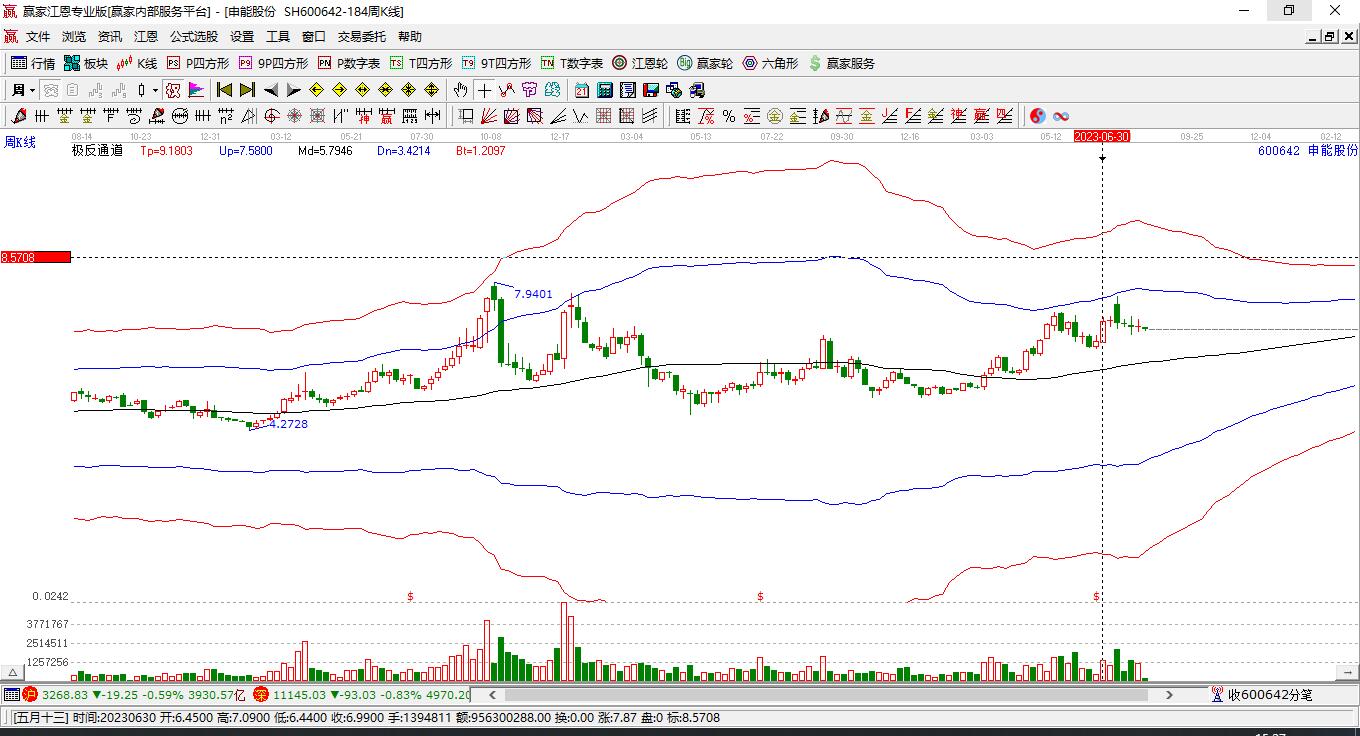Viewport: 1360px width, 736px height.
Task: Click the horizontal chart scrollbar track
Action: click(820, 694)
